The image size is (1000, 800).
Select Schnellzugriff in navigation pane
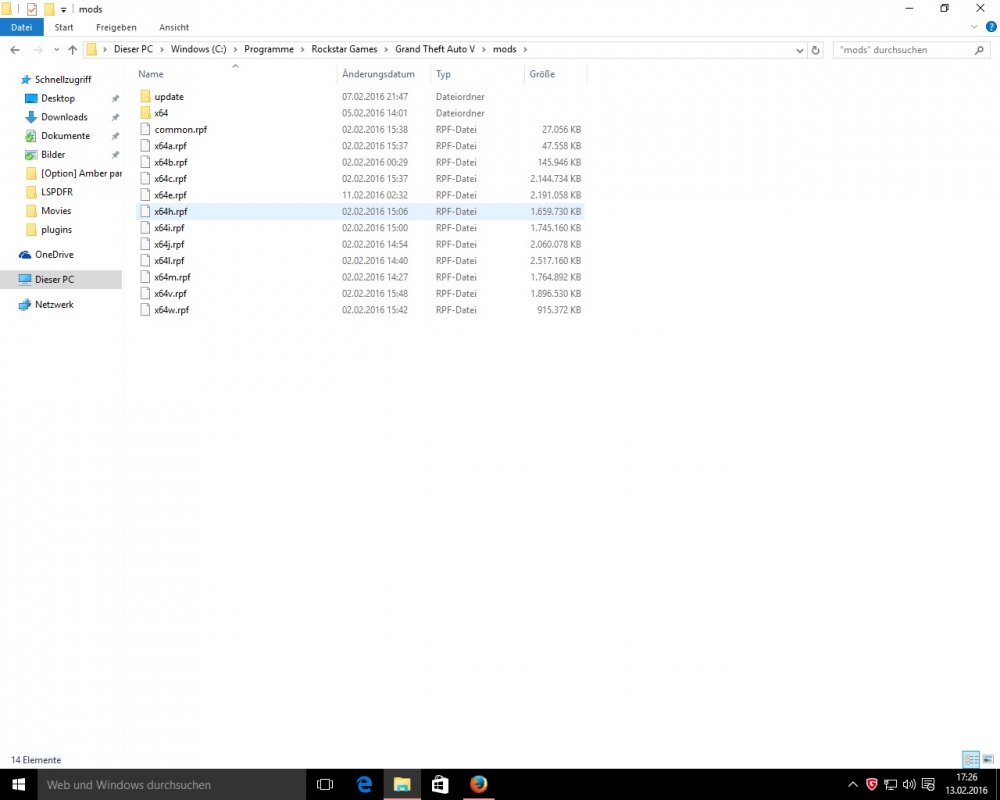point(62,80)
